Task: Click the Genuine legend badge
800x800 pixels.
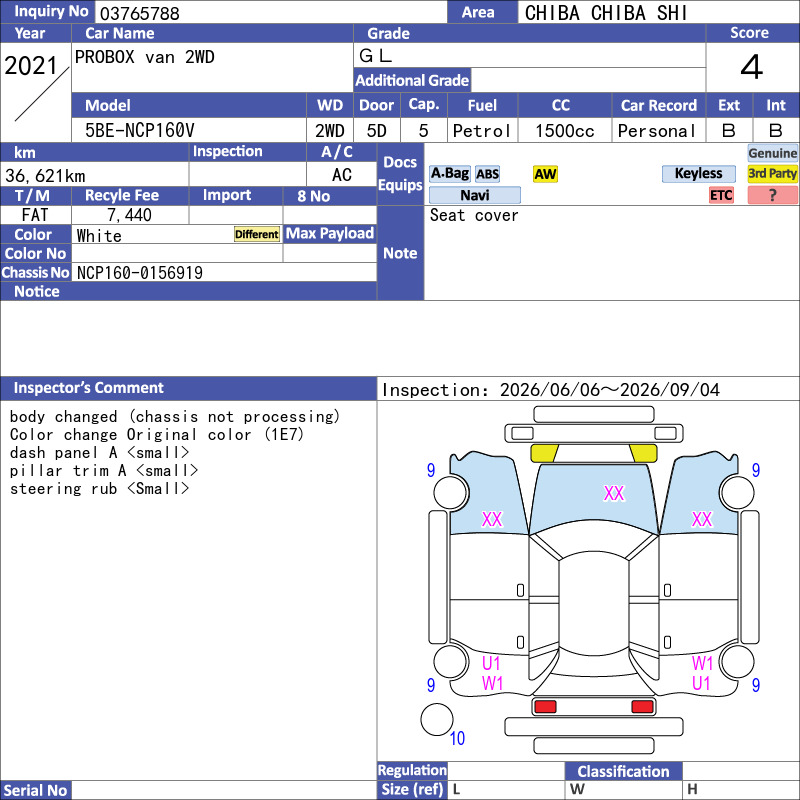Action: pos(772,153)
